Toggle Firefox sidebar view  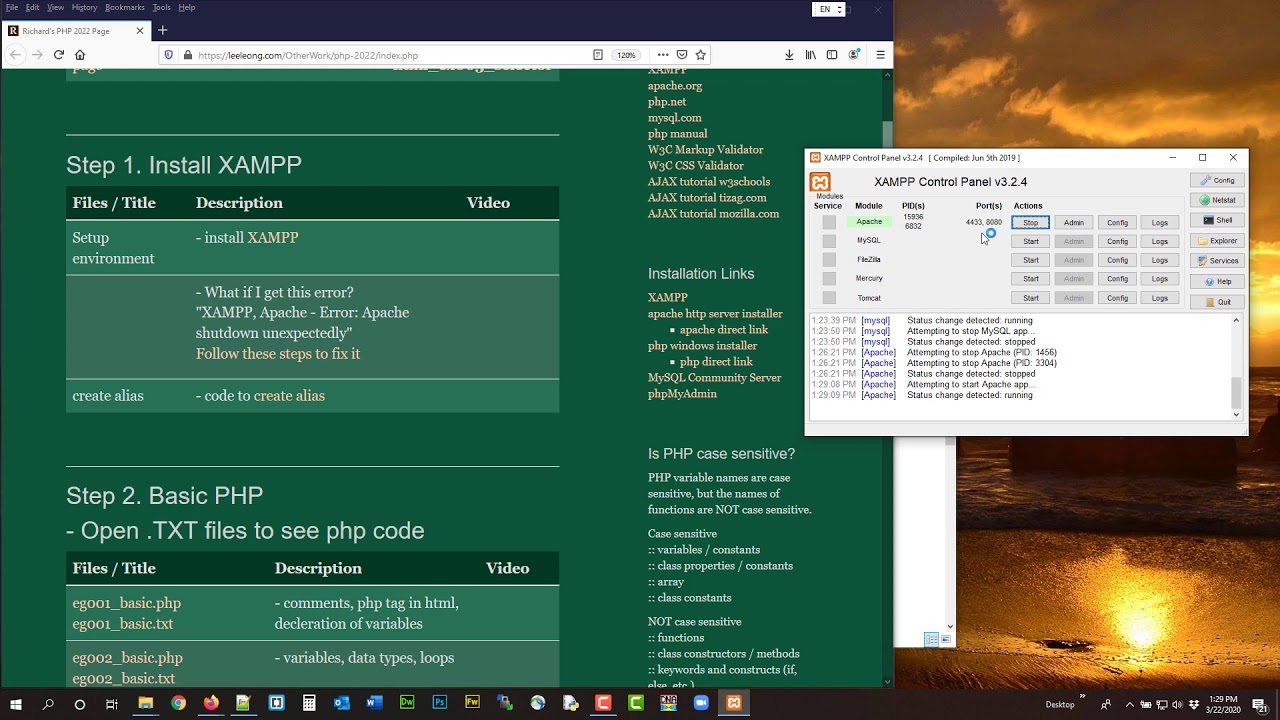(832, 55)
